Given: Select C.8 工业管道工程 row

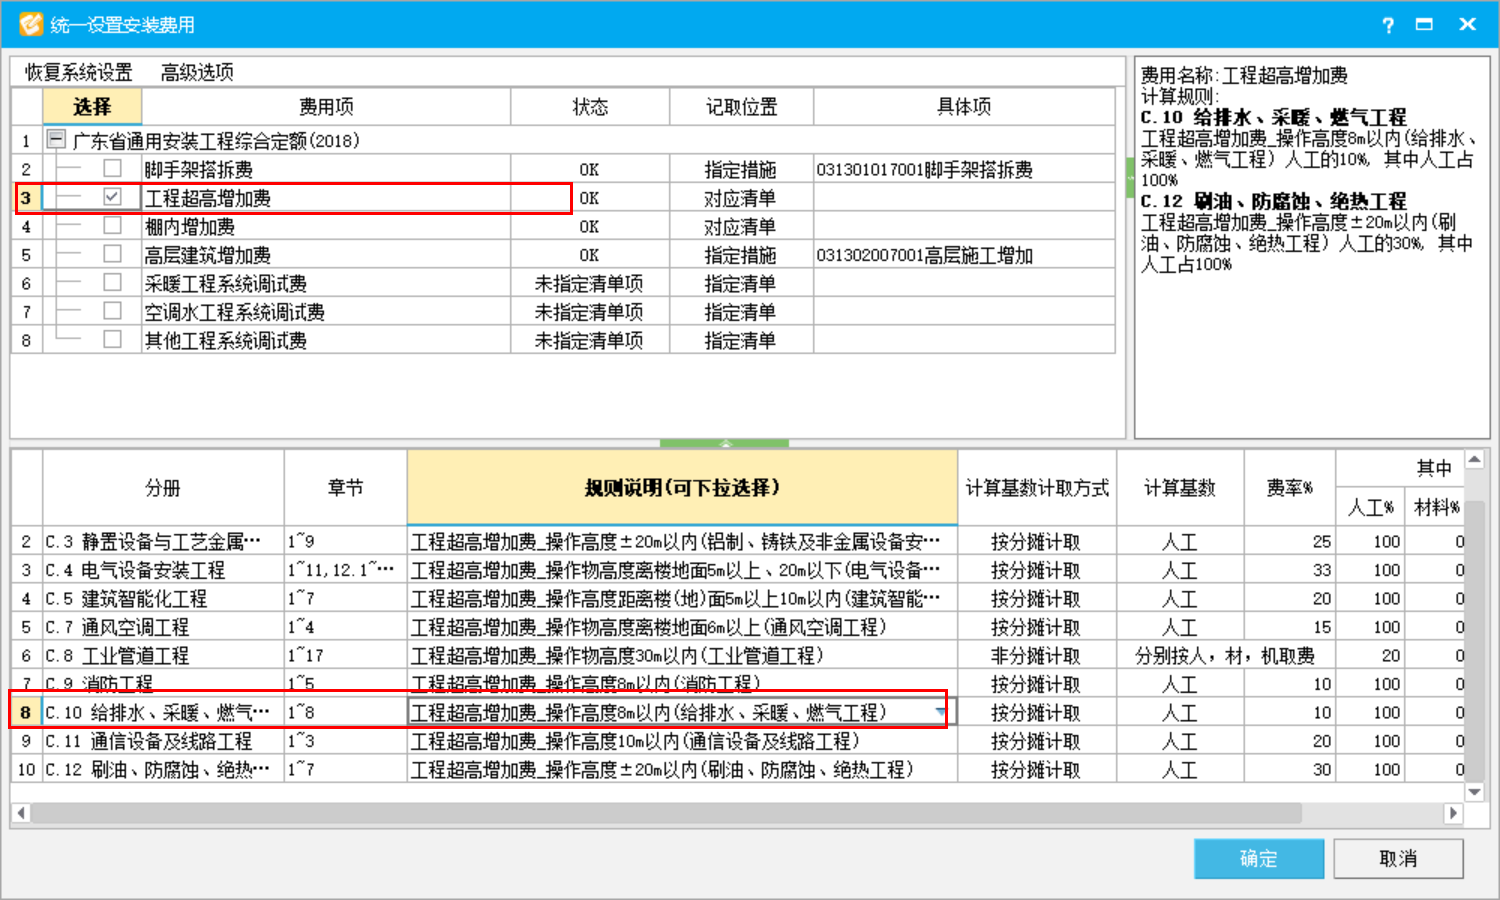Looking at the screenshot, I should (x=117, y=655).
